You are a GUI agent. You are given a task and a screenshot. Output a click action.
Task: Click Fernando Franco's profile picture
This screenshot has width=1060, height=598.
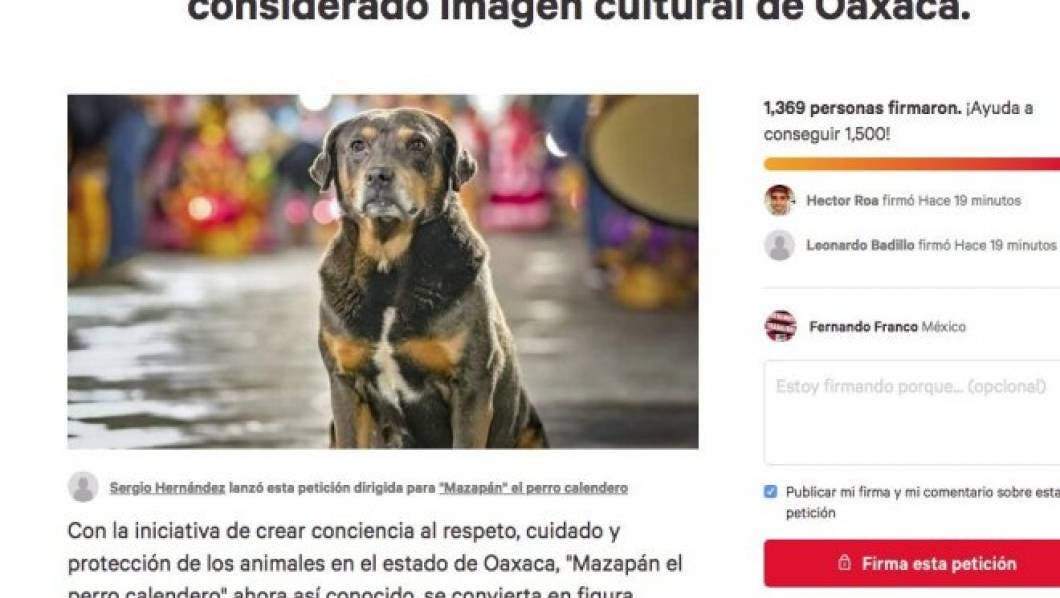pos(780,326)
